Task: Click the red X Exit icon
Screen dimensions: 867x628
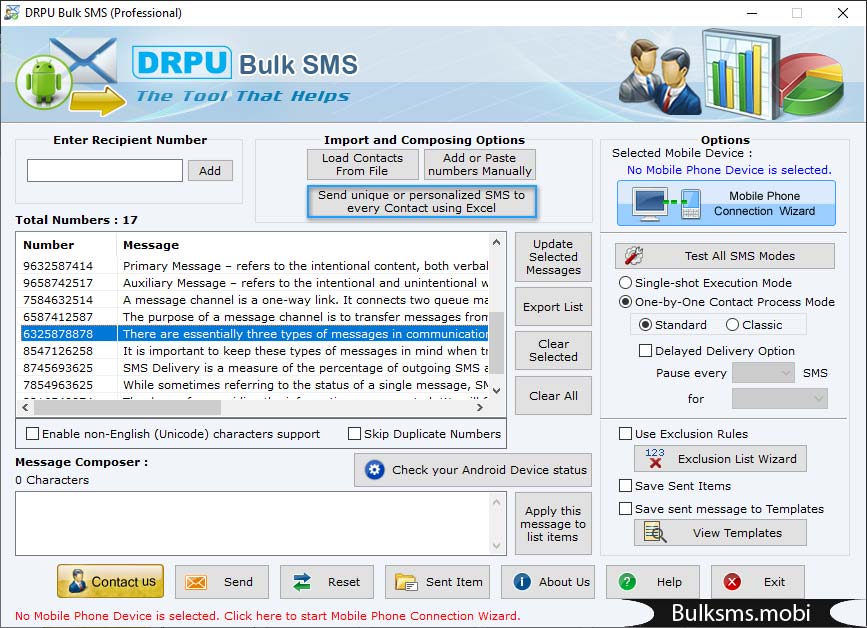Action: click(x=732, y=582)
